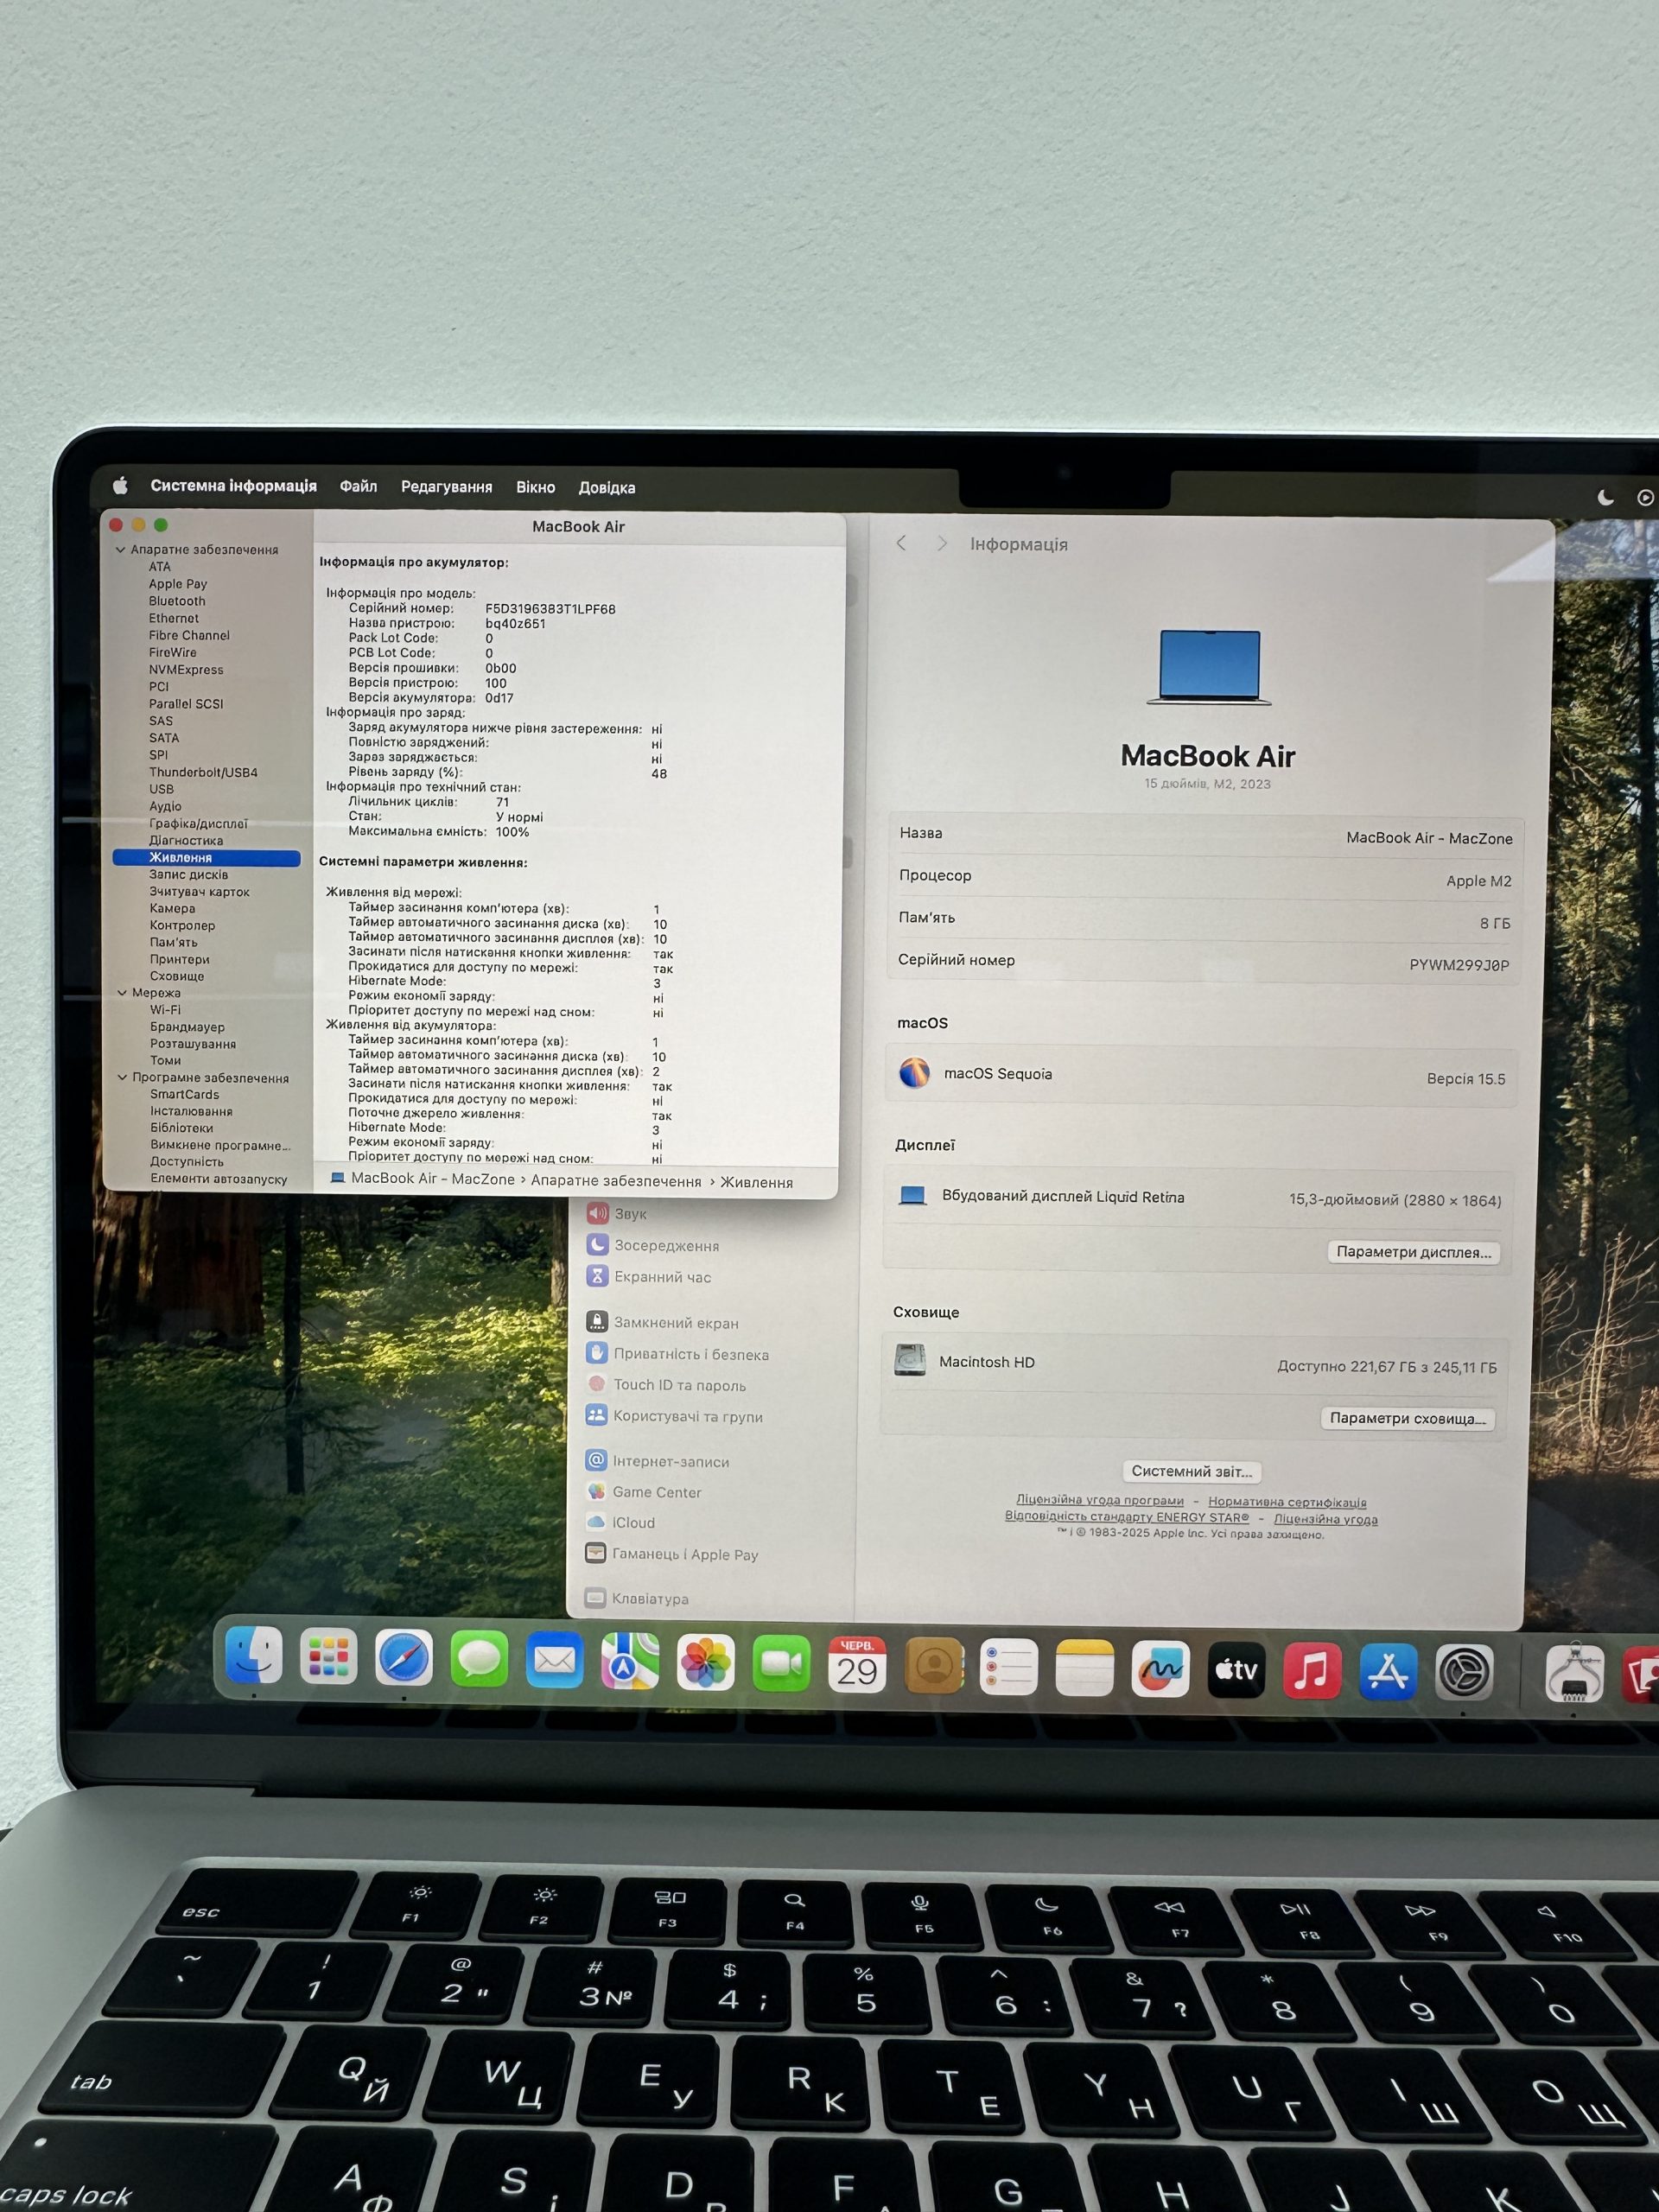This screenshot has width=1659, height=2212.
Task: Select USB in hardware tree
Action: (161, 789)
